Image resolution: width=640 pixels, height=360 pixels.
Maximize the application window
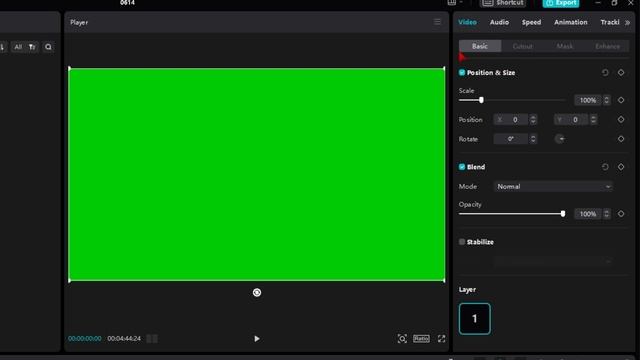coord(614,3)
